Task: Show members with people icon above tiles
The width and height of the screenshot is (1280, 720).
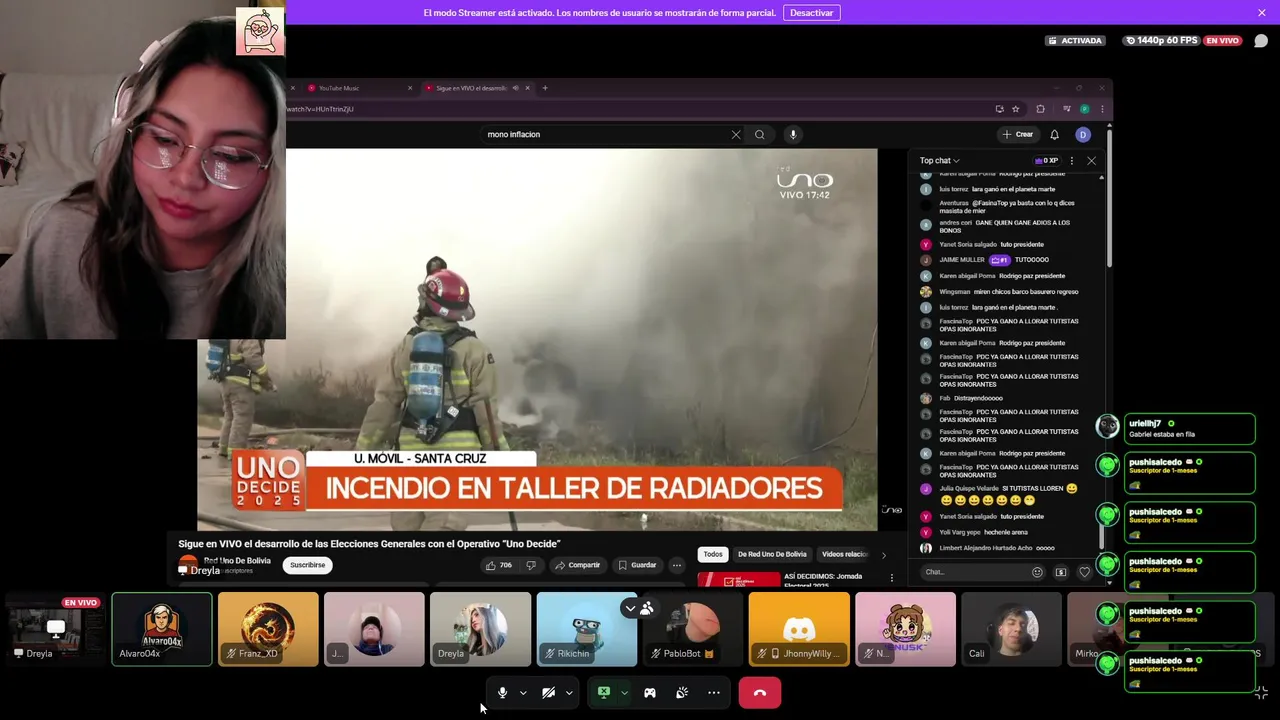Action: tap(647, 608)
